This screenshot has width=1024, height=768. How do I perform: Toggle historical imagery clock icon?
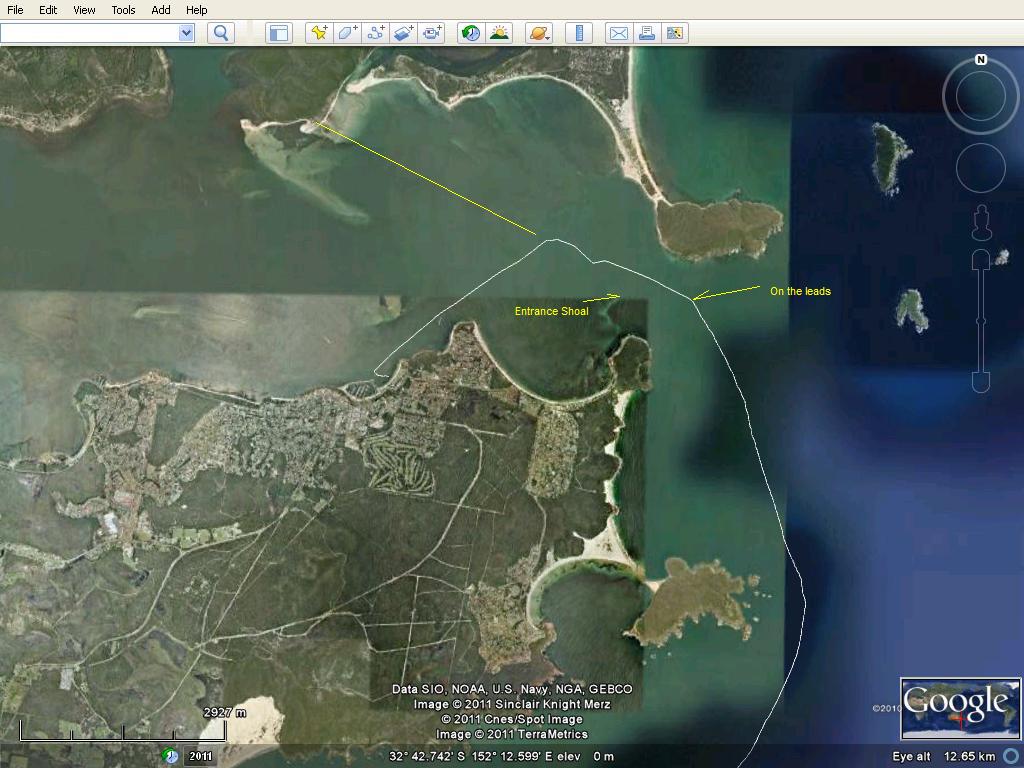470,33
